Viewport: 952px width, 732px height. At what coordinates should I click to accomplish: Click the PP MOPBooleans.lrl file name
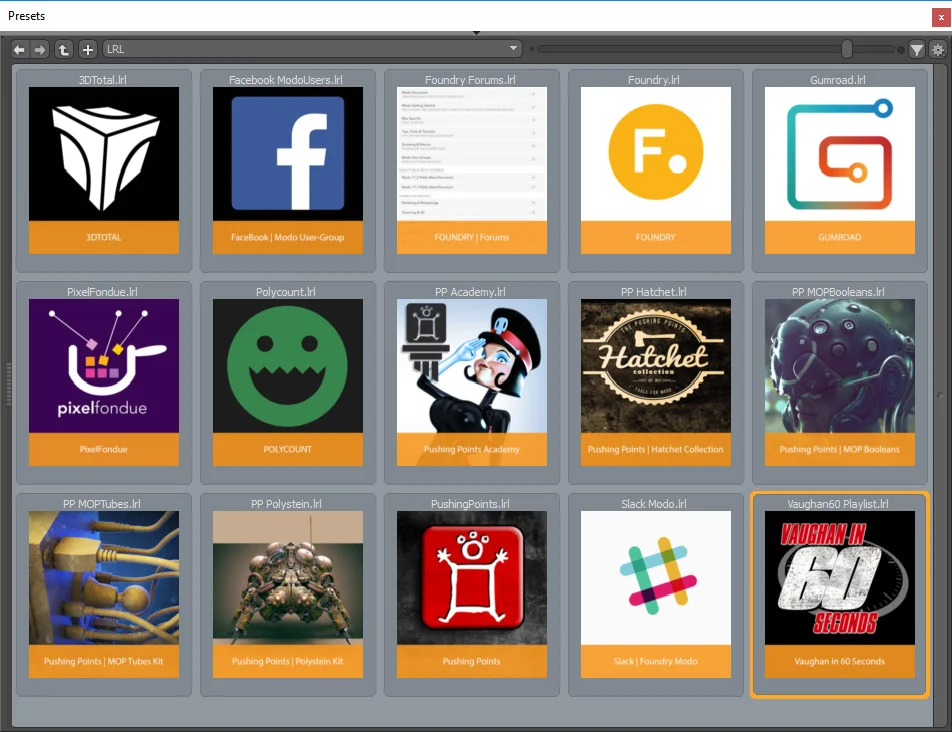pyautogui.click(x=838, y=291)
